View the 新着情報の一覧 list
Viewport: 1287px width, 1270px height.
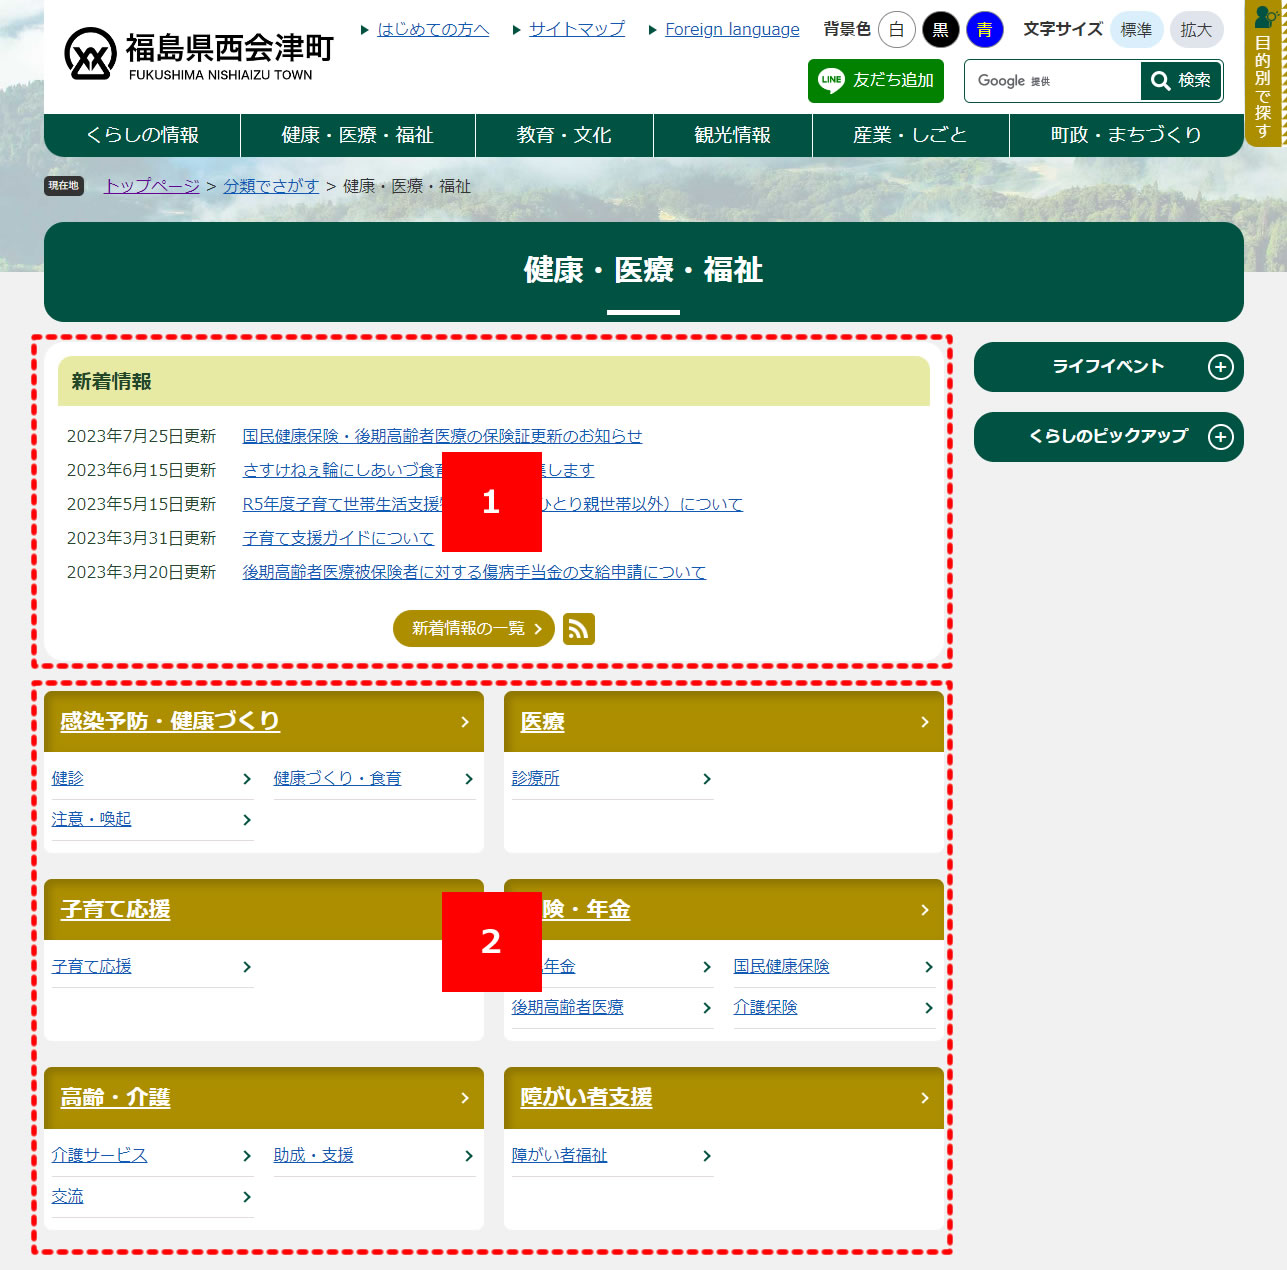(x=473, y=629)
